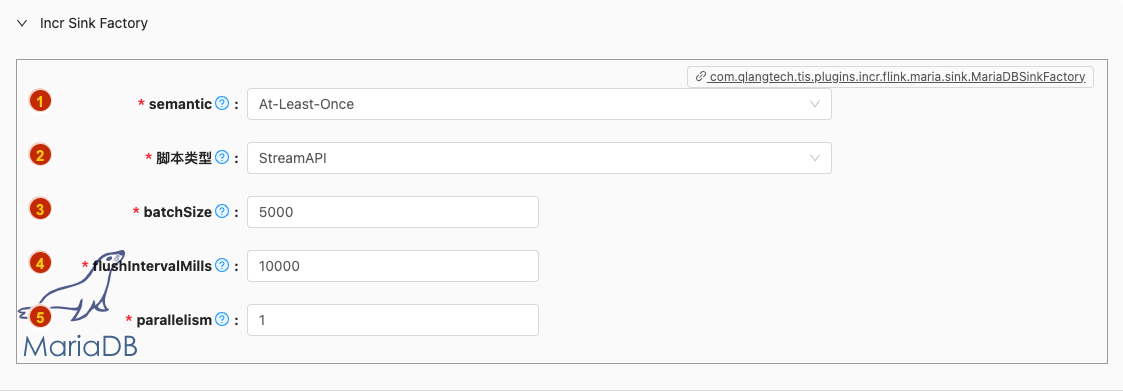The image size is (1123, 391).
Task: Open the MariaDBSinkFactory plugin class link
Action: (897, 77)
